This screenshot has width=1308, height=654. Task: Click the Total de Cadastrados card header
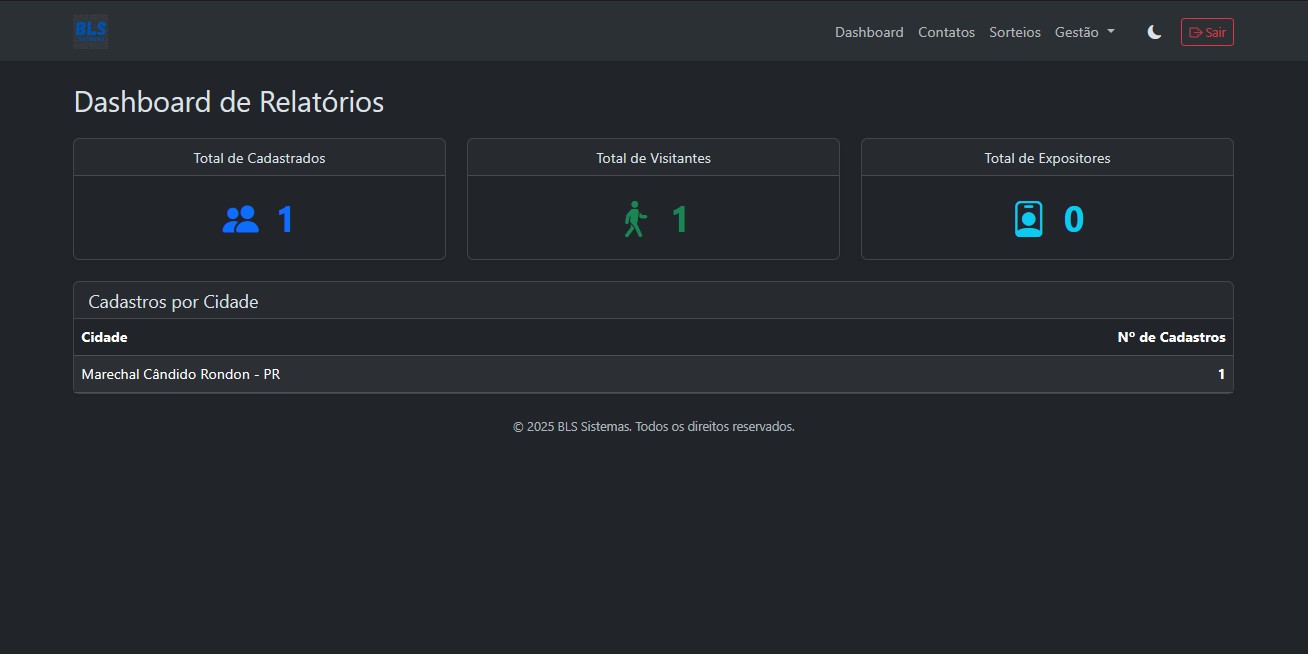259,158
